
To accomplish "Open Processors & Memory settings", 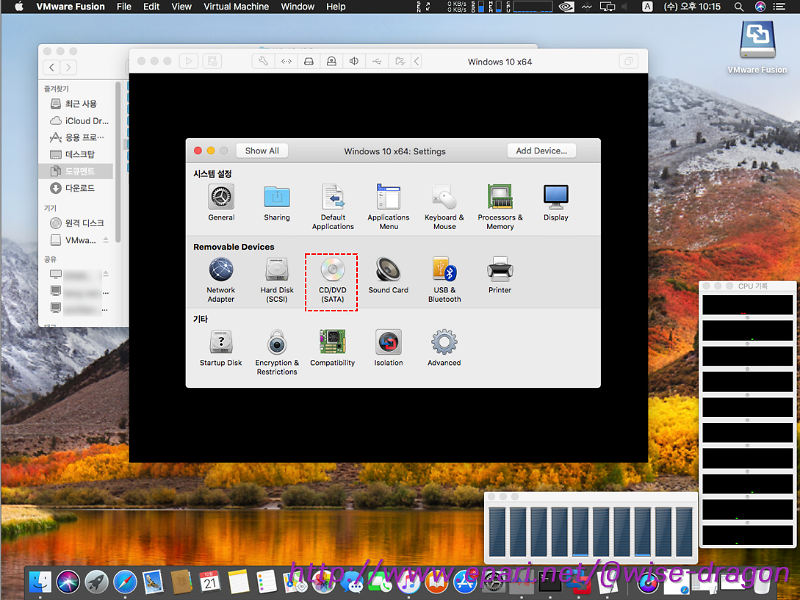I will (500, 207).
